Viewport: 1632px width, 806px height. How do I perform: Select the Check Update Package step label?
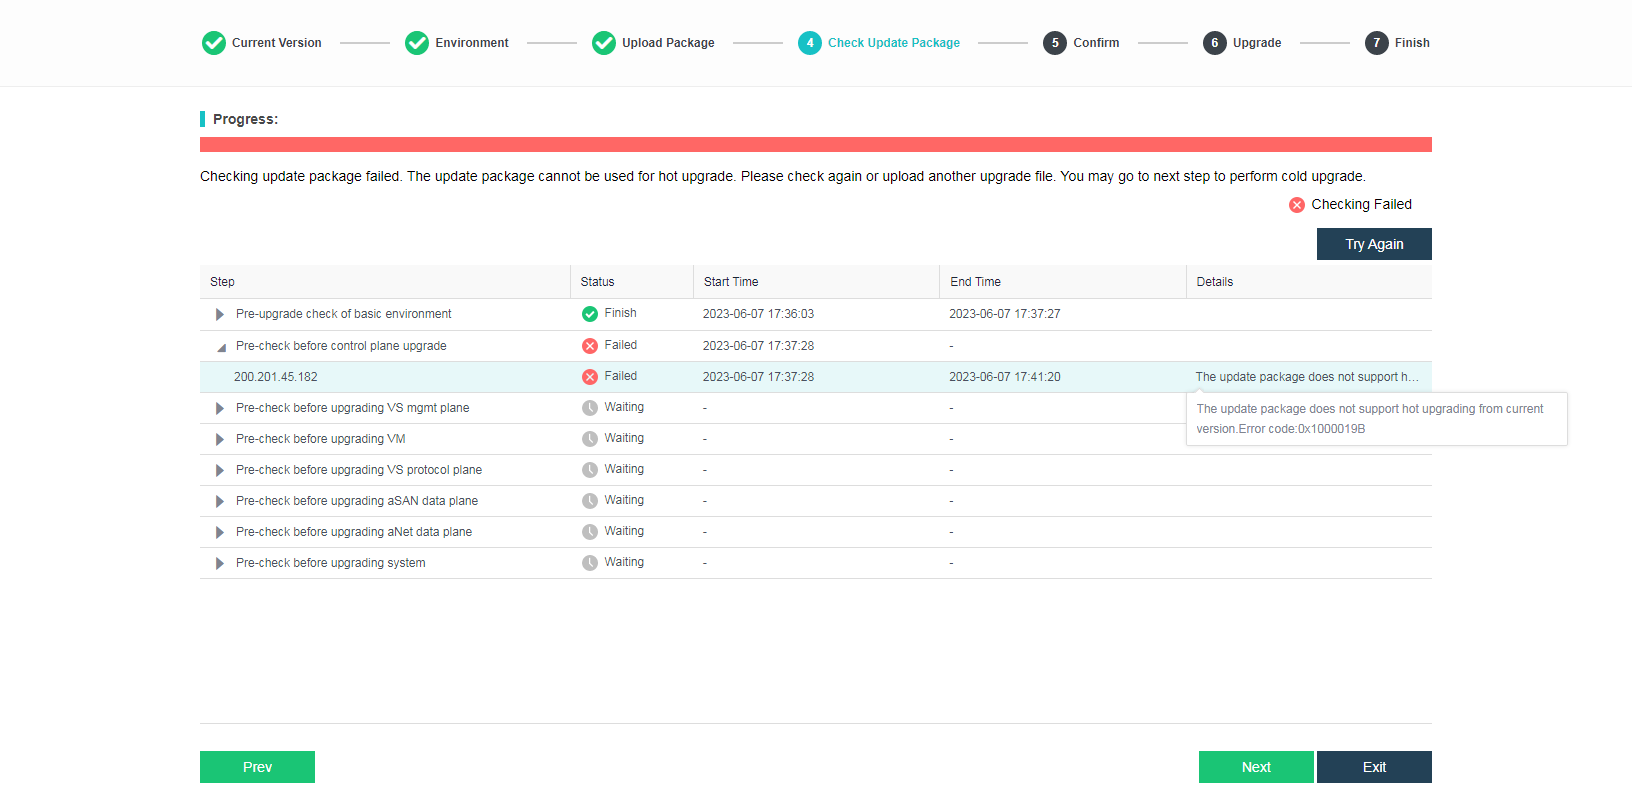click(893, 43)
